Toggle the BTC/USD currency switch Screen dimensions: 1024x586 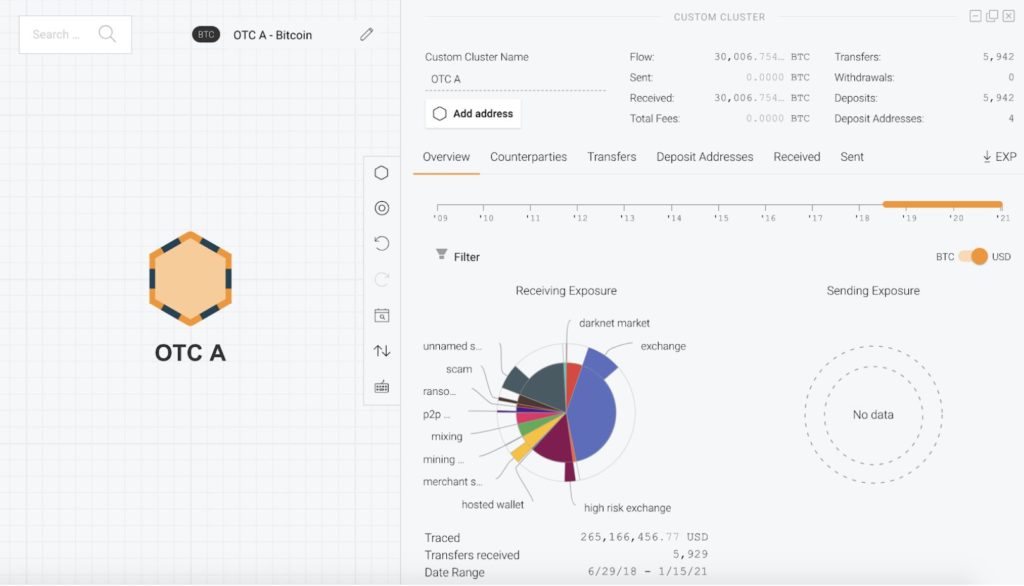coord(973,257)
